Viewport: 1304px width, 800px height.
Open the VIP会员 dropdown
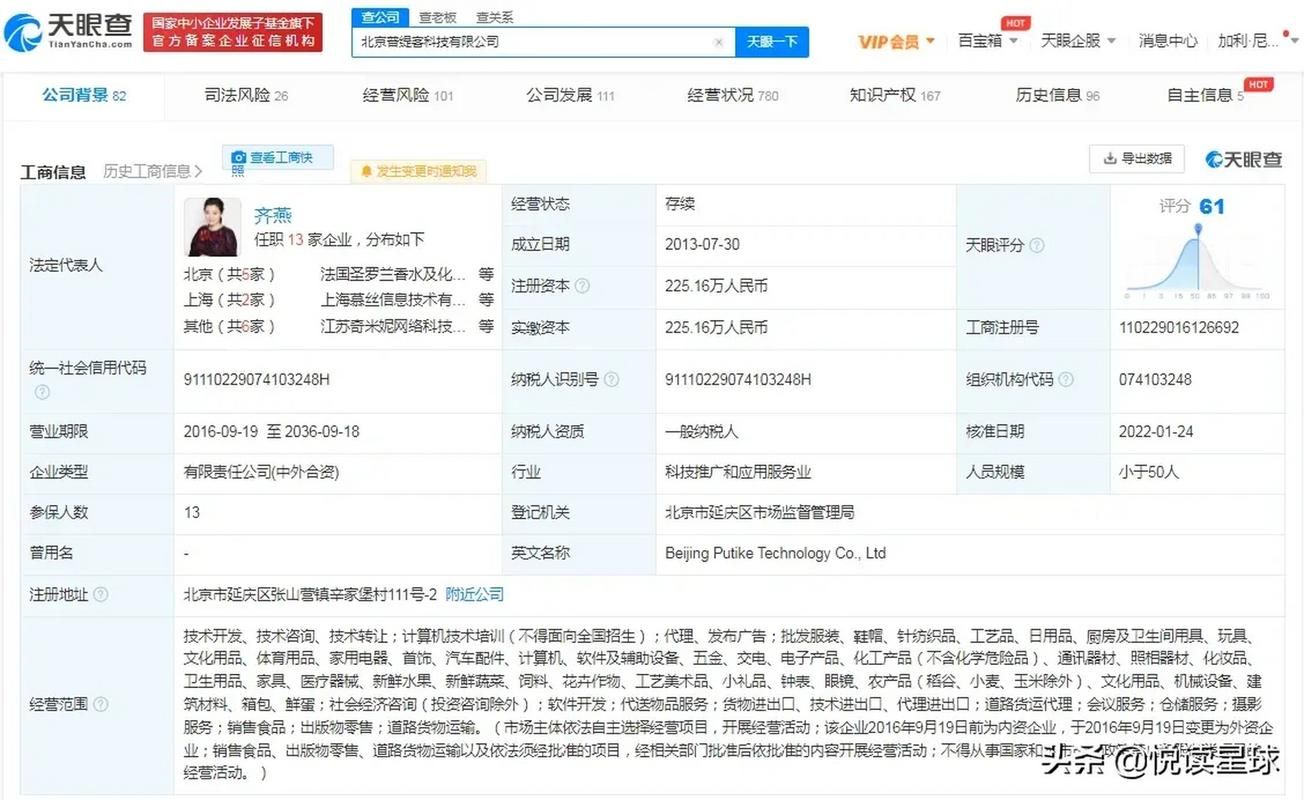(896, 41)
